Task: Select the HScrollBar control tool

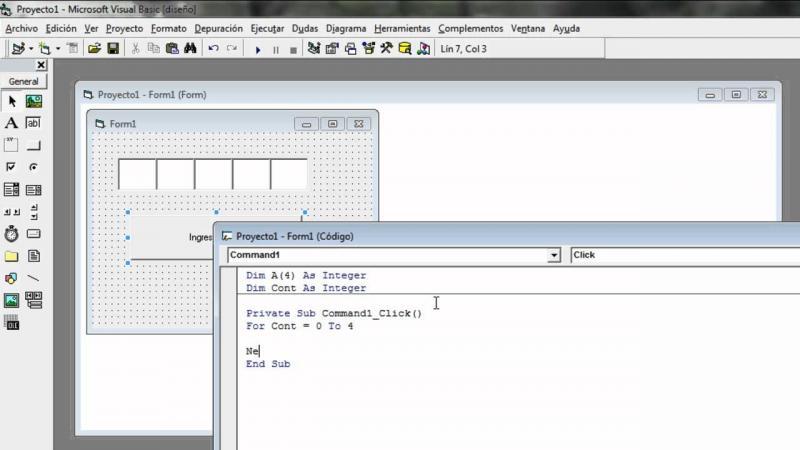Action: [x=11, y=212]
